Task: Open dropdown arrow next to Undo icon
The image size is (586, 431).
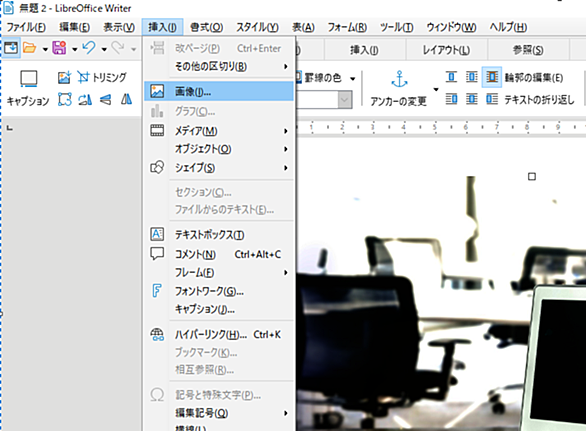Action: [104, 49]
